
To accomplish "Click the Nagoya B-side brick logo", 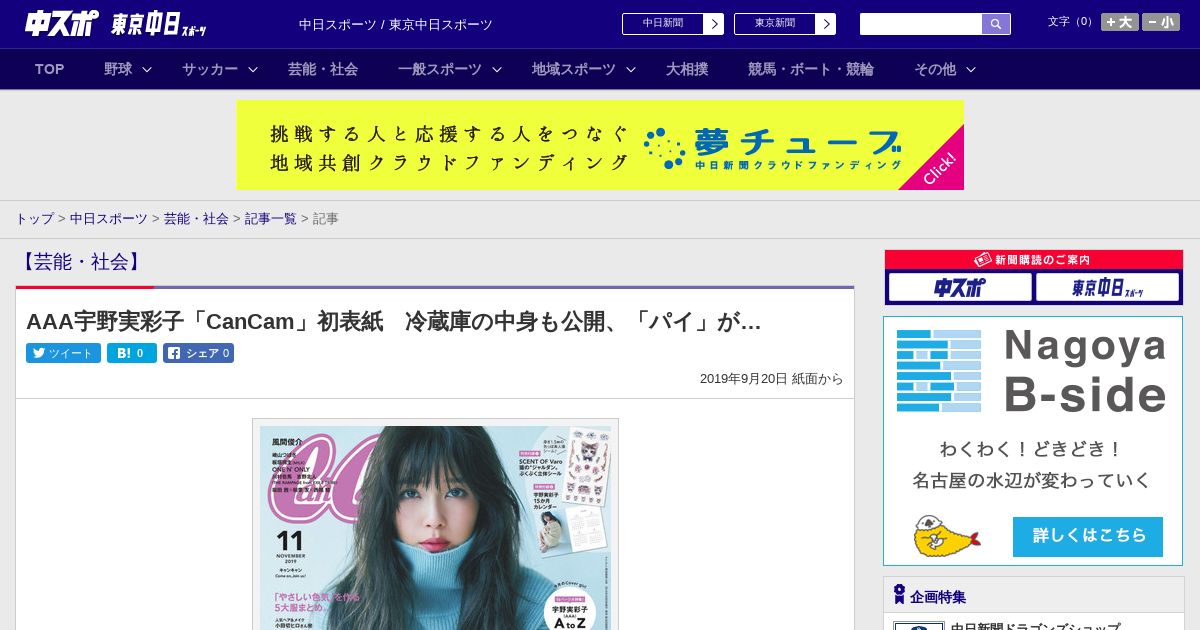I will (939, 370).
